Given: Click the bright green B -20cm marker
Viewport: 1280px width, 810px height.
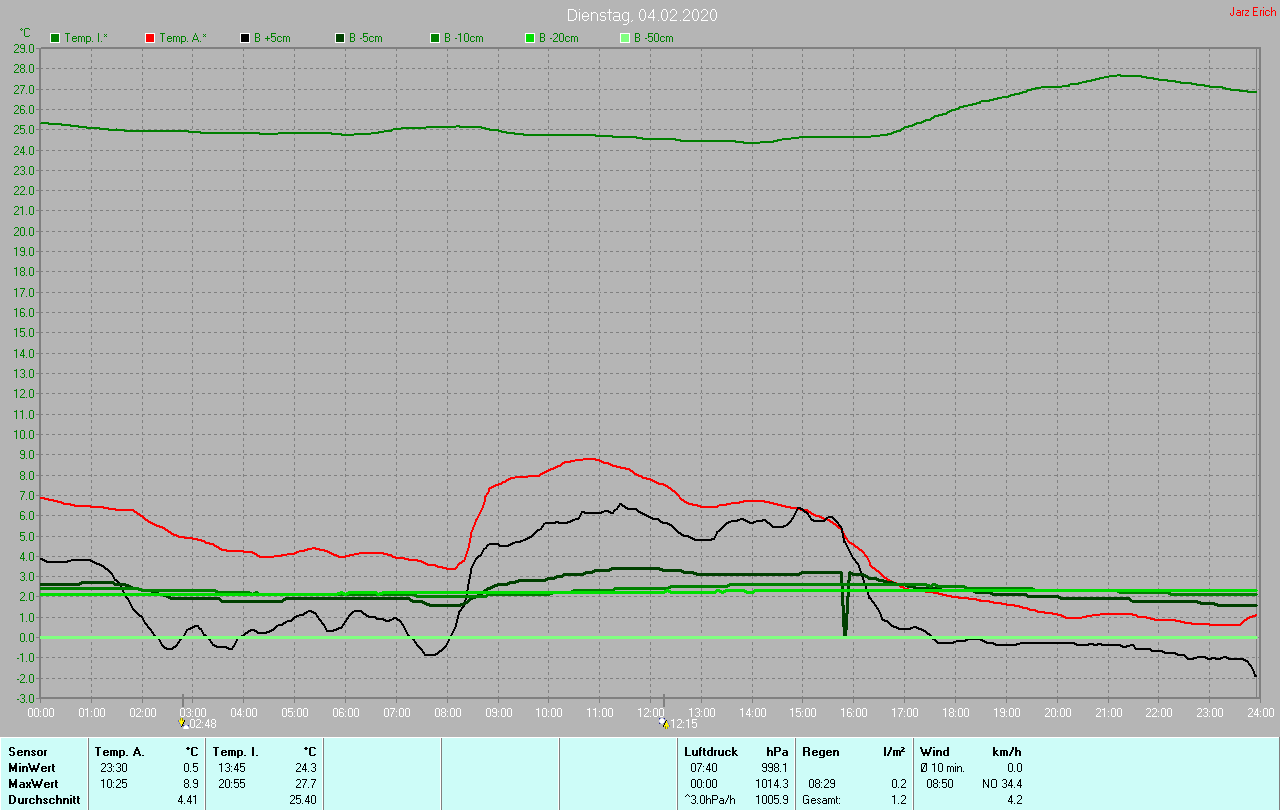Looking at the screenshot, I should pos(530,38).
